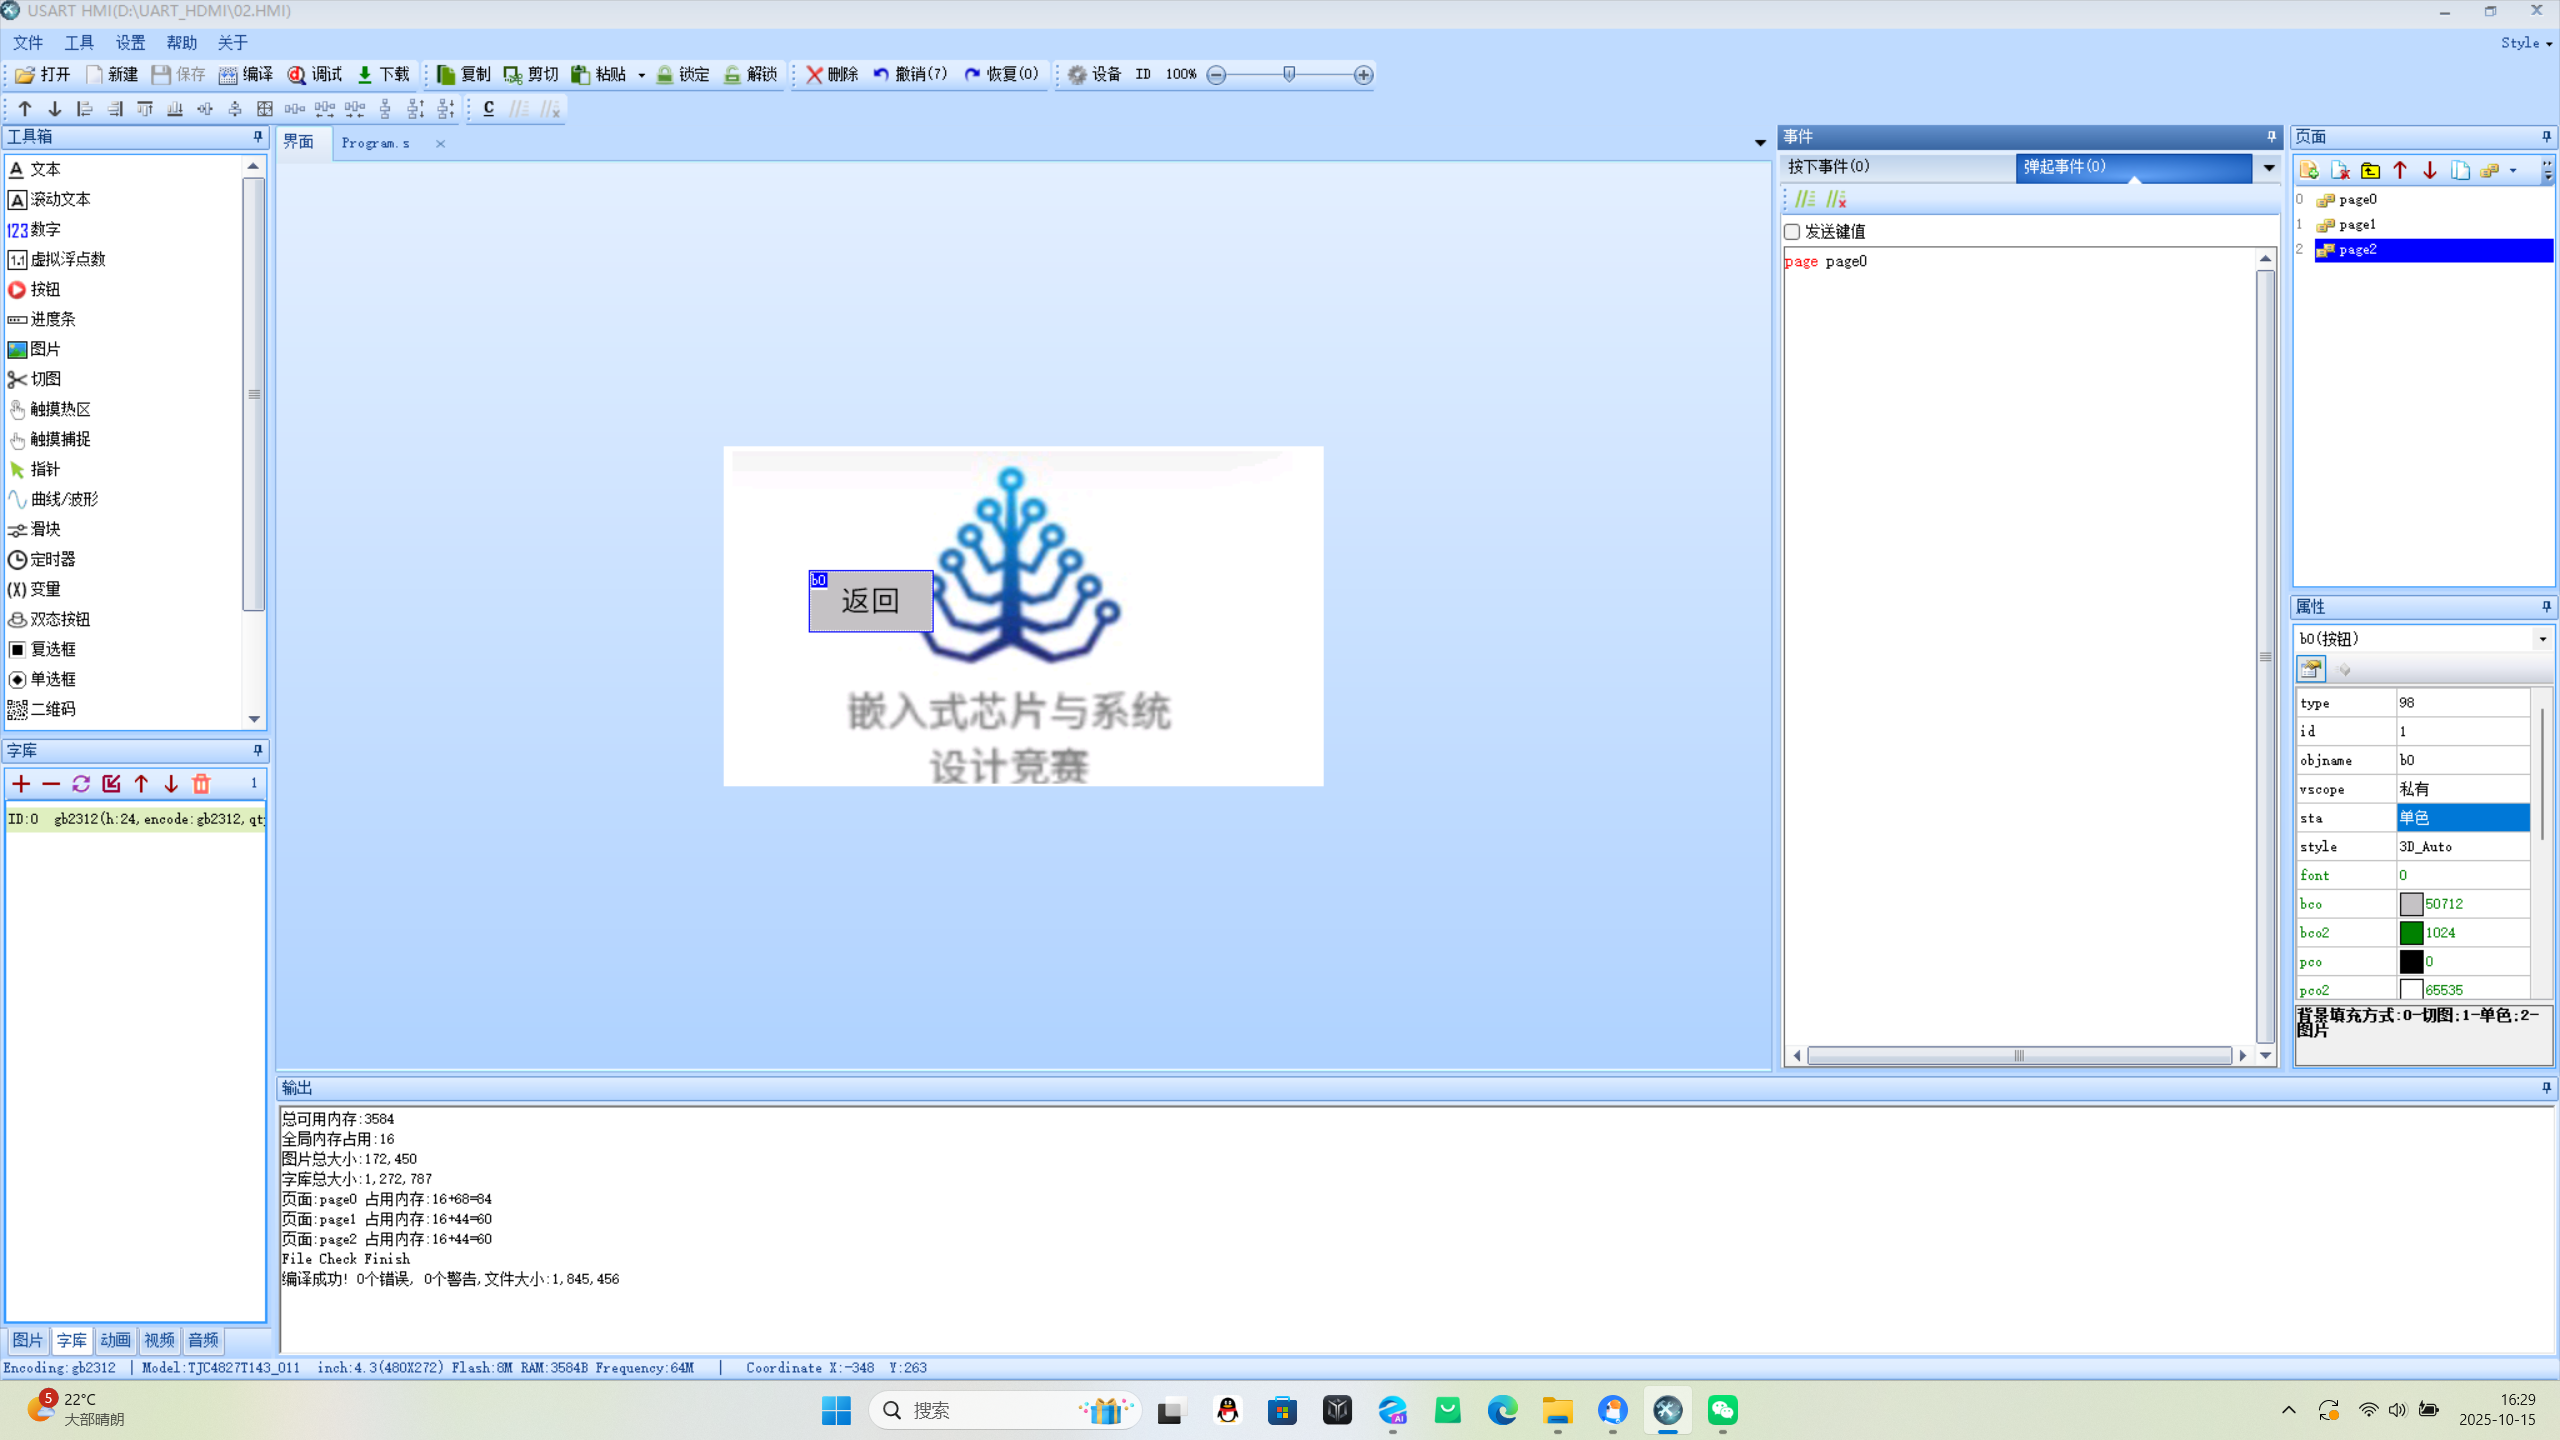Select the 定时器 timer tool in toolbox
Viewport: 2560px width, 1440px height.
click(52, 559)
